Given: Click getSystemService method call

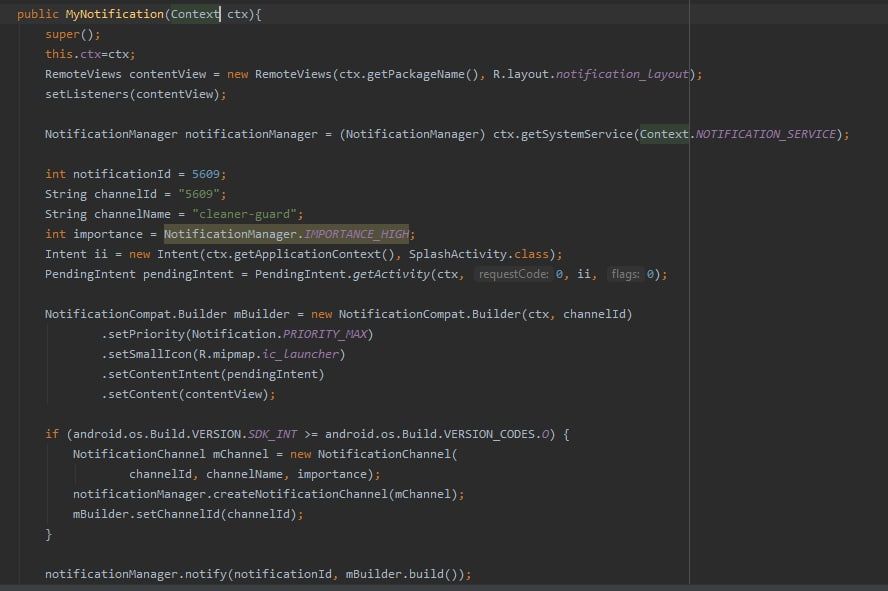Looking at the screenshot, I should 577,134.
